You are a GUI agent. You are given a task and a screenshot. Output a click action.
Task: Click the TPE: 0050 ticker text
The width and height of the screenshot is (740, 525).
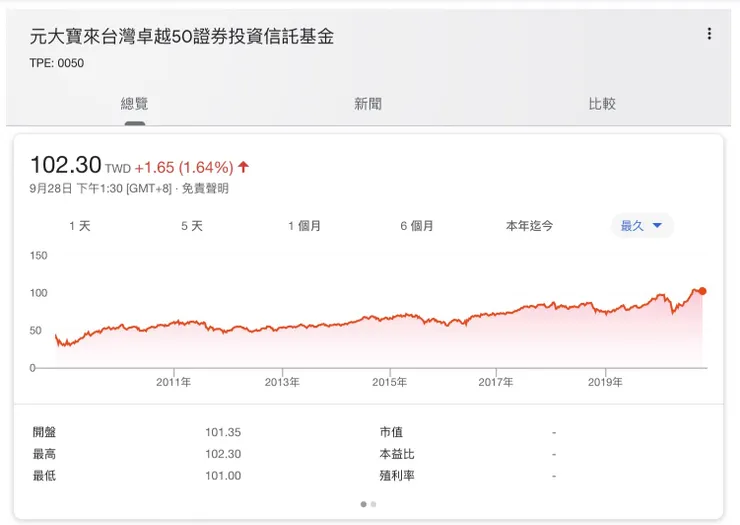(57, 63)
